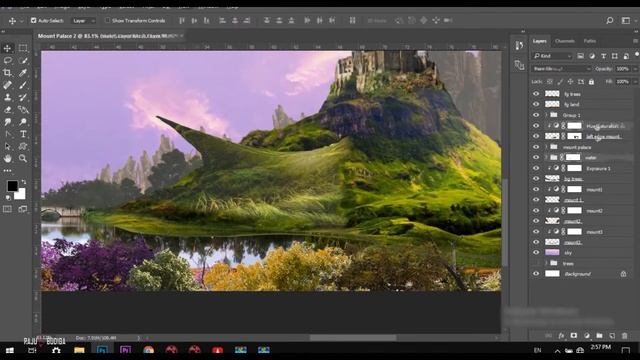Viewport: 640px width, 360px height.
Task: Hide the mount palace group
Action: [x=536, y=147]
